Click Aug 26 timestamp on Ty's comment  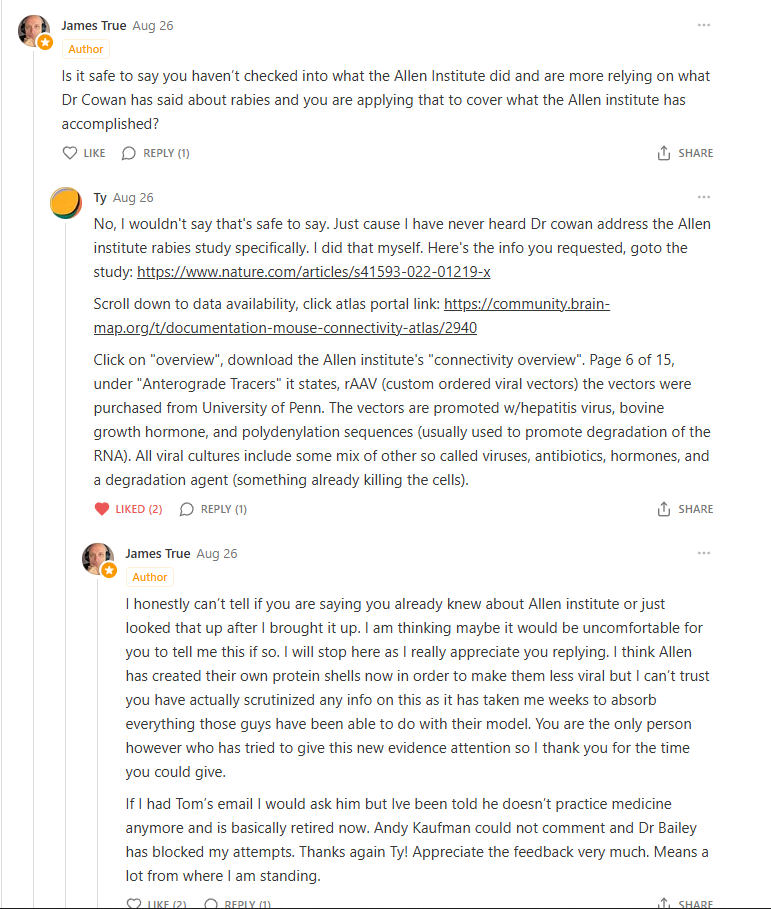coord(133,198)
